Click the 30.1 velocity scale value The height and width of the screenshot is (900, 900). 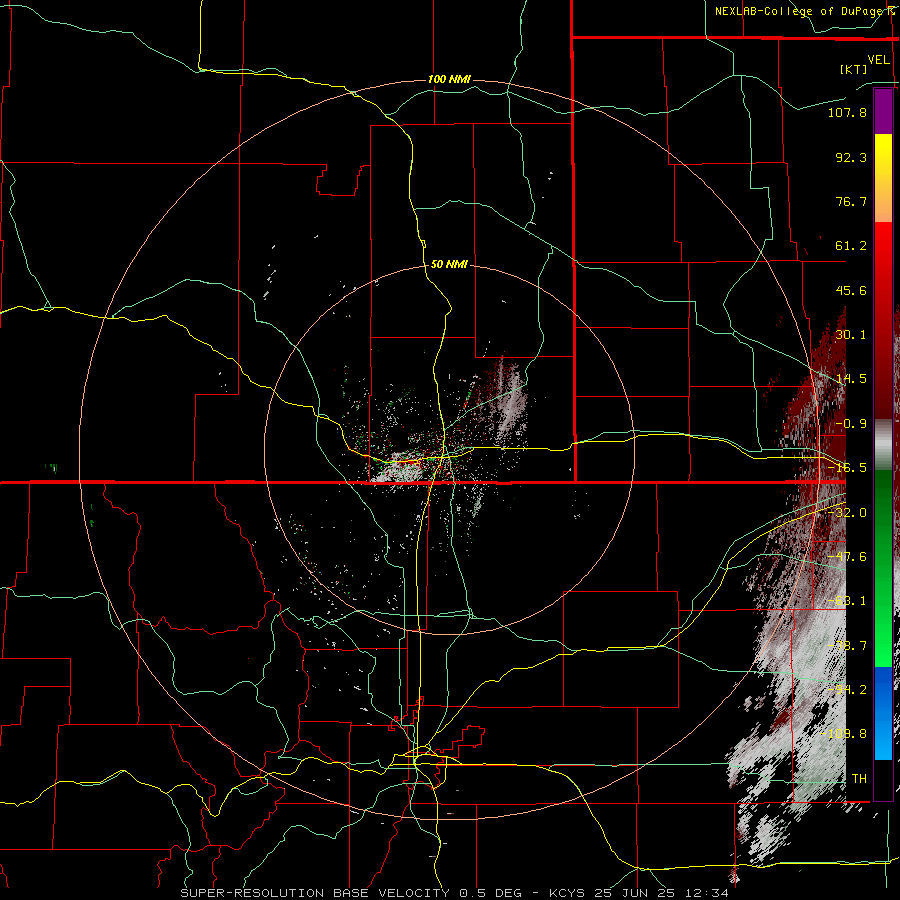tap(851, 335)
